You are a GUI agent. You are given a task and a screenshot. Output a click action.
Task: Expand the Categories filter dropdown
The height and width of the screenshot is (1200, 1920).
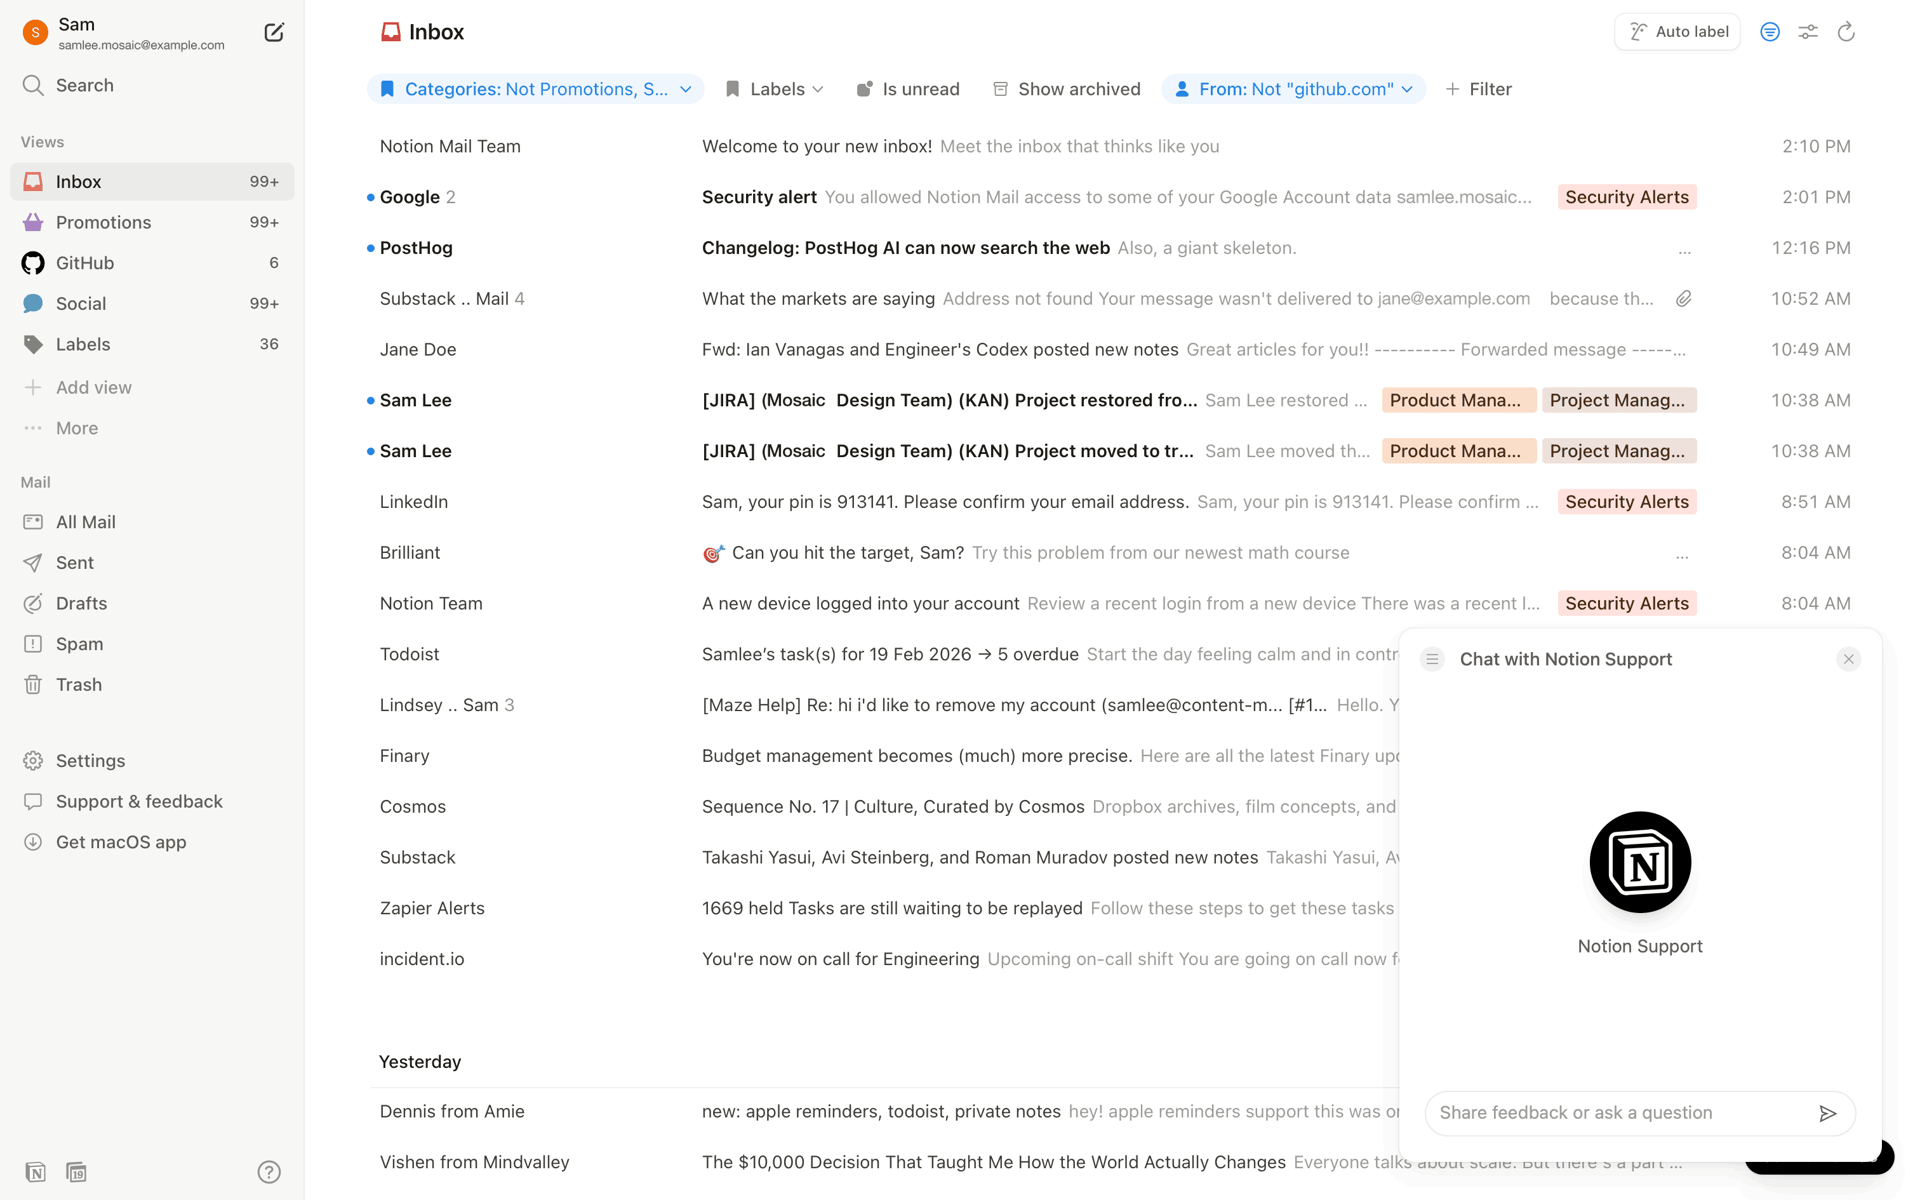tap(536, 89)
